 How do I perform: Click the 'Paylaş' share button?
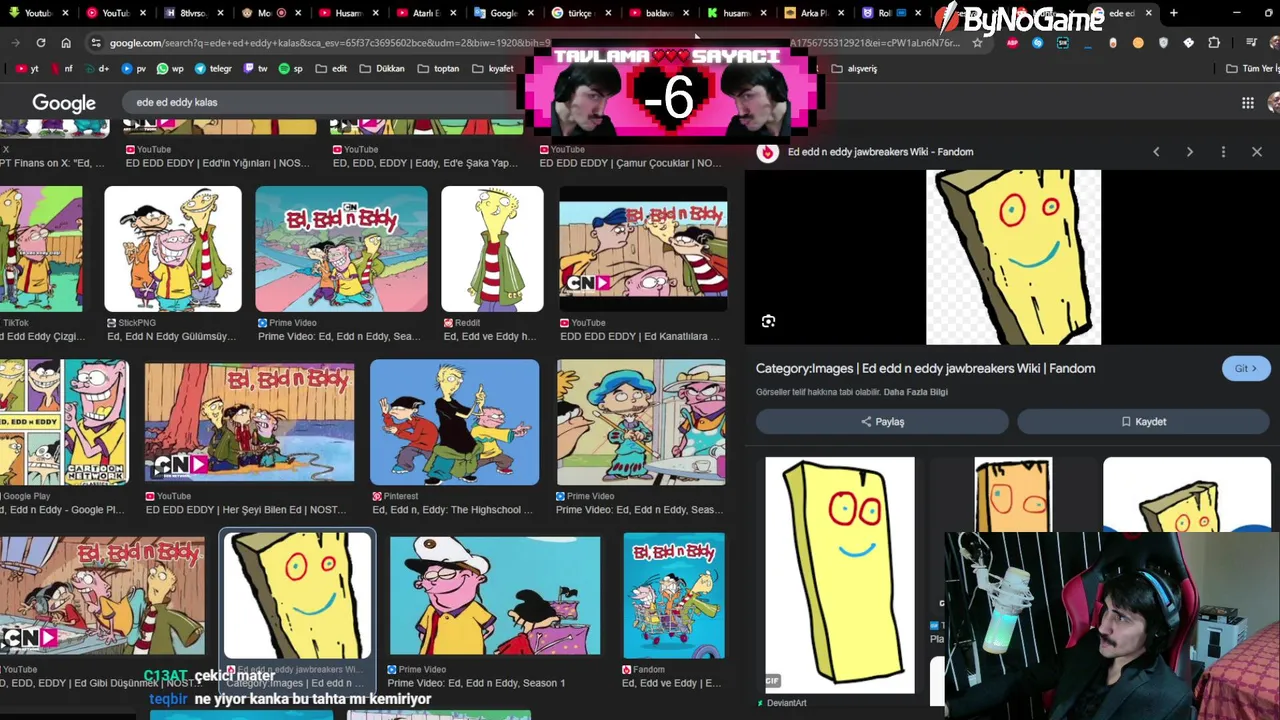881,422
